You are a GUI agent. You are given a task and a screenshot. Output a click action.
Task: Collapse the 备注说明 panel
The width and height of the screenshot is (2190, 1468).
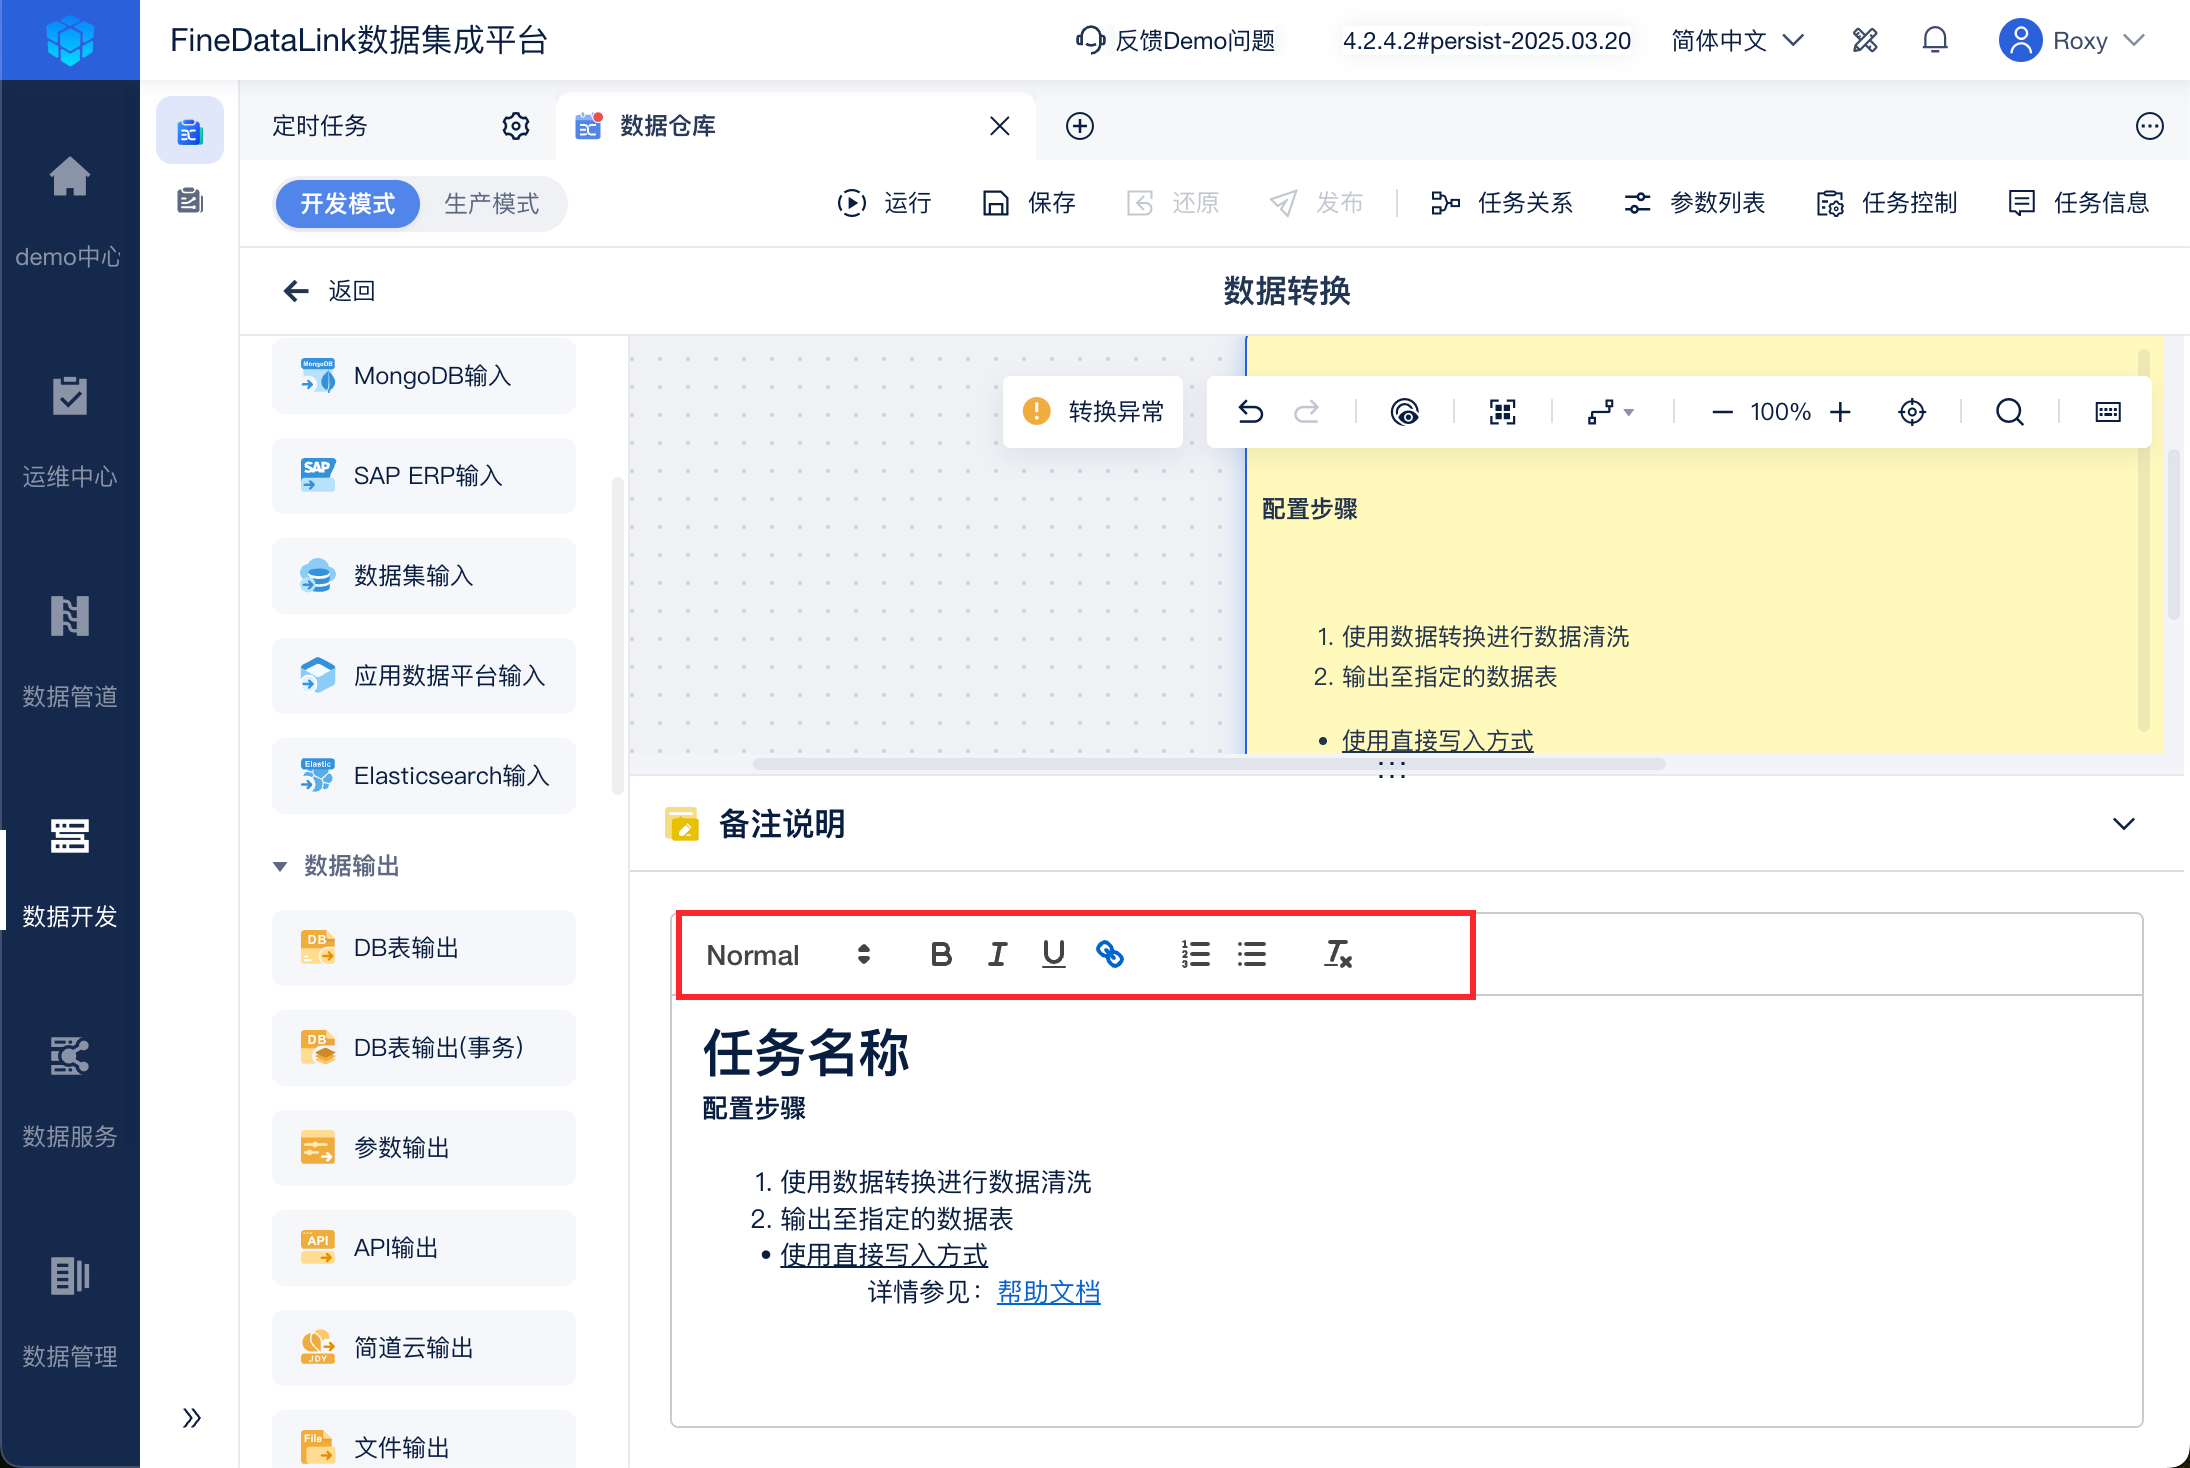click(2124, 824)
